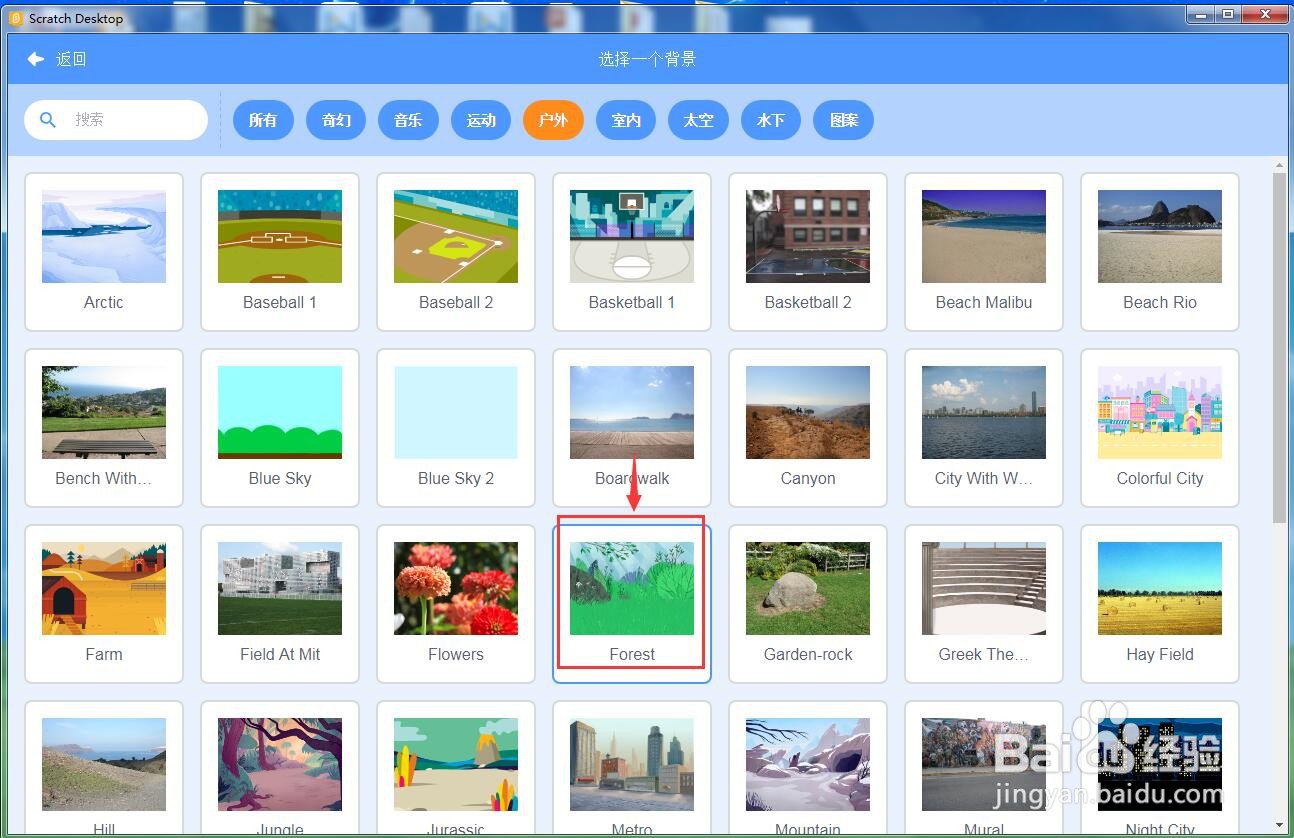Filter backdrops by 运动 category
1294x838 pixels.
pos(481,120)
